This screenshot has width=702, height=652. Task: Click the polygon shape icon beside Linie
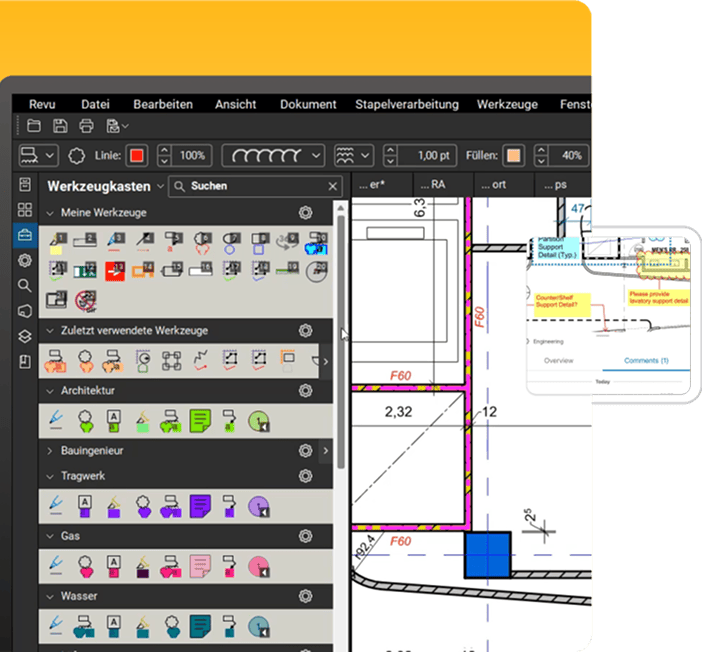click(77, 156)
